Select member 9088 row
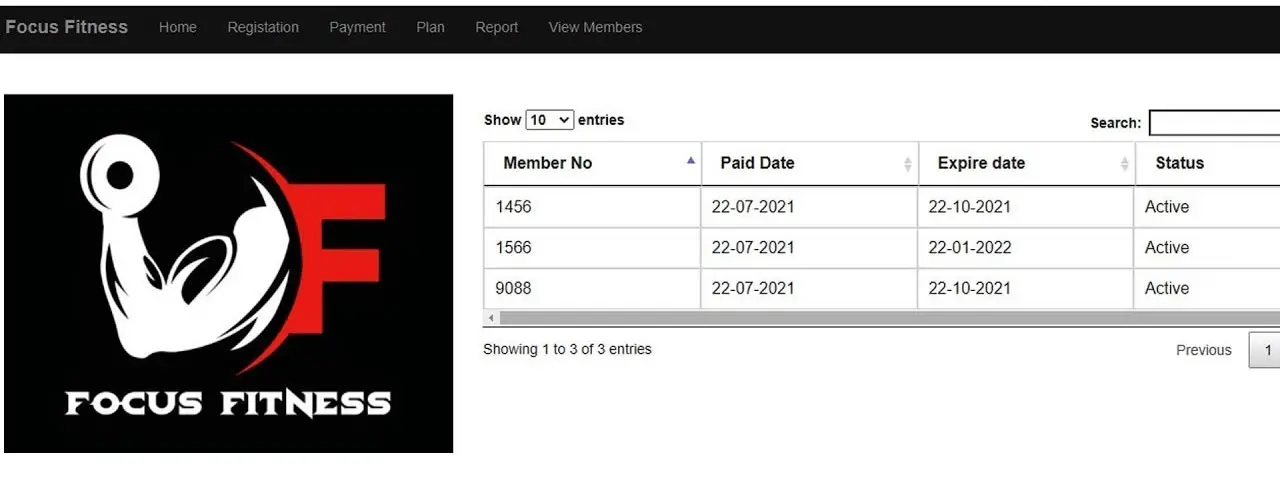Screen dimensions: 1280x501 click(882, 288)
